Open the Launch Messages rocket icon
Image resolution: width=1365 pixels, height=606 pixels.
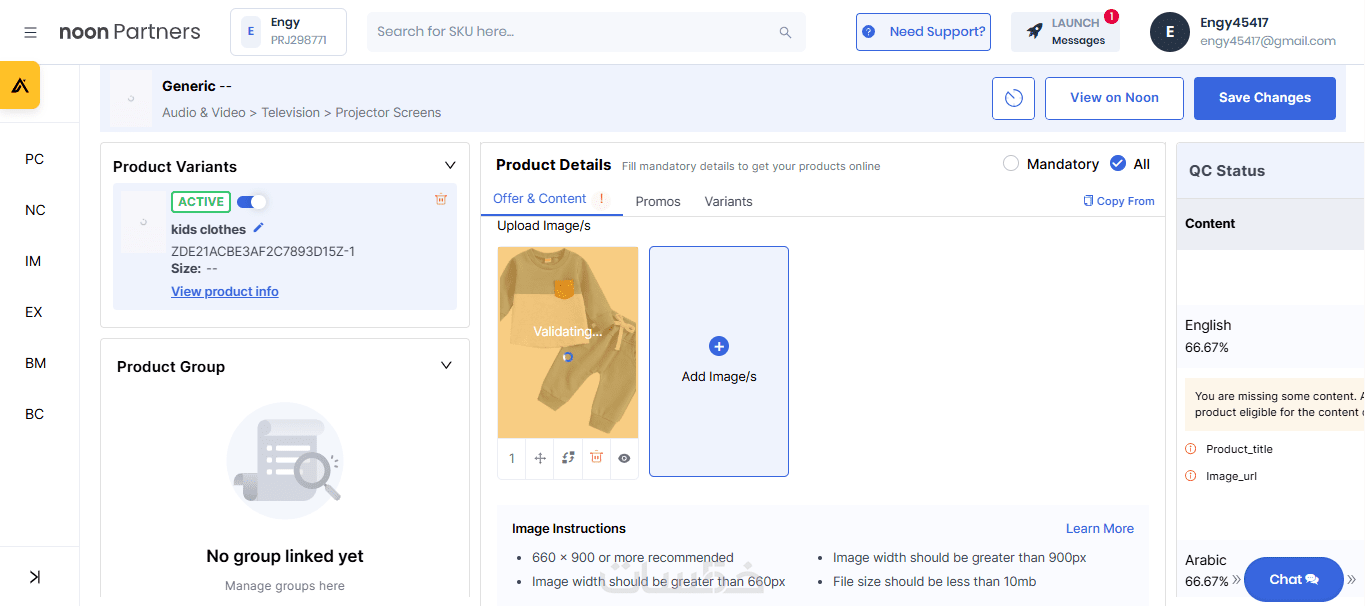click(x=1035, y=32)
